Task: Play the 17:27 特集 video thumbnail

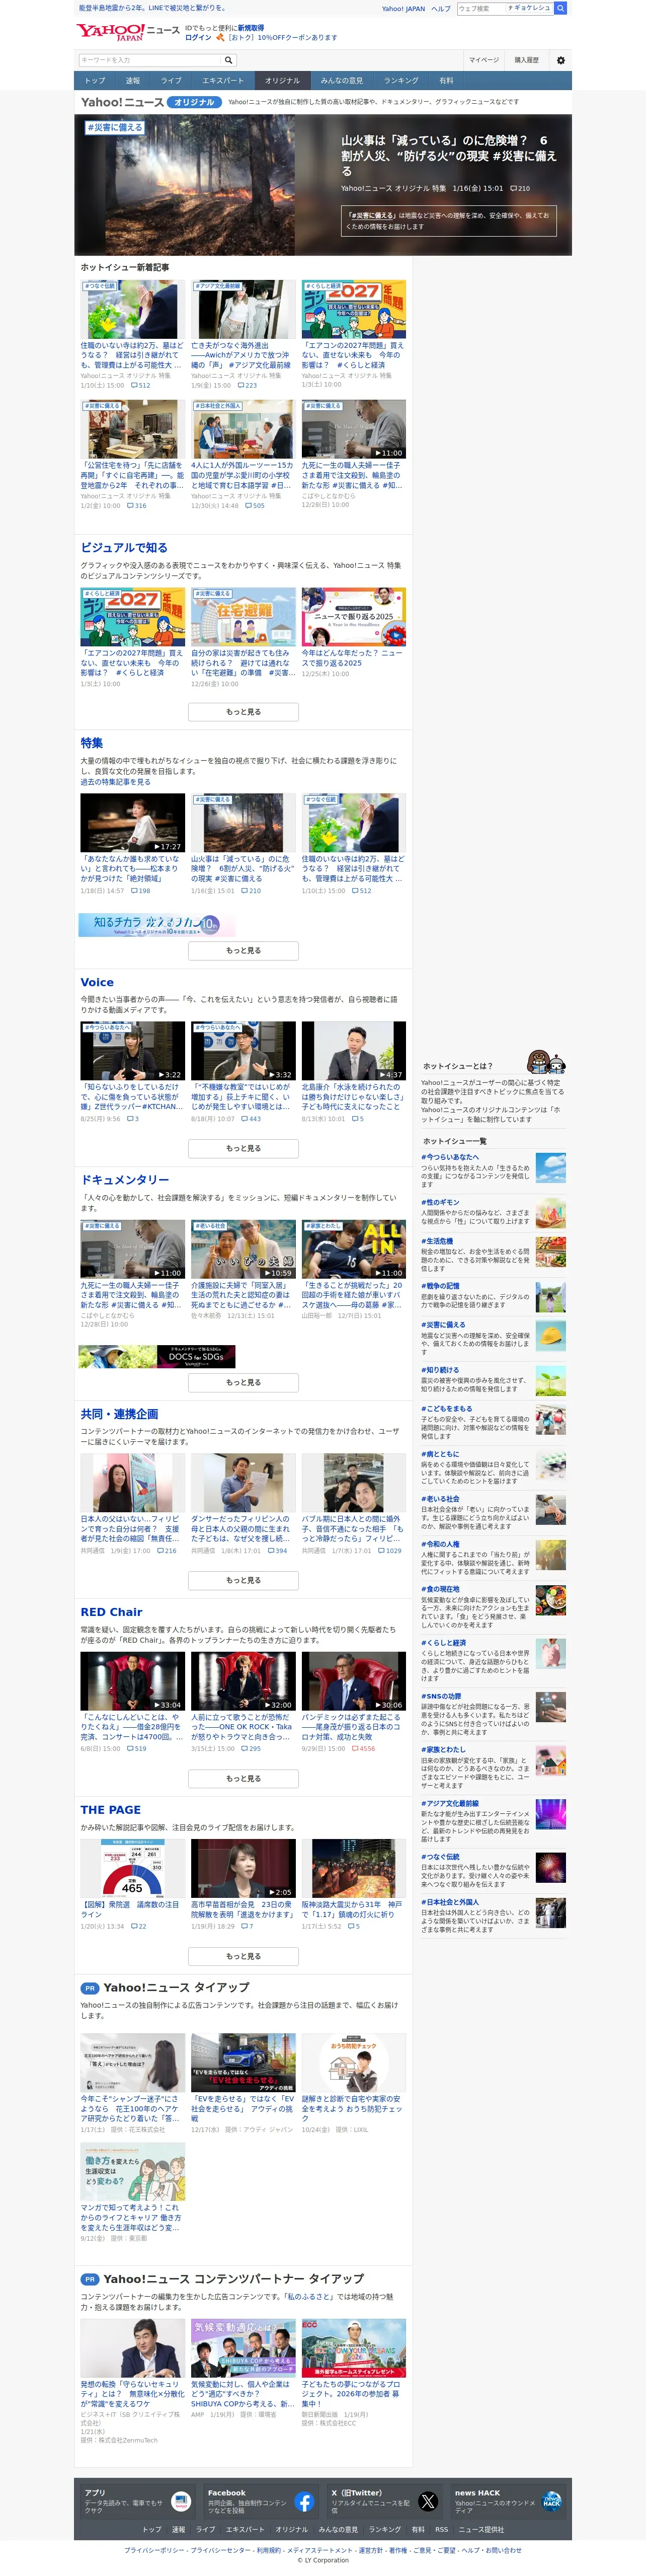Action: (x=133, y=822)
